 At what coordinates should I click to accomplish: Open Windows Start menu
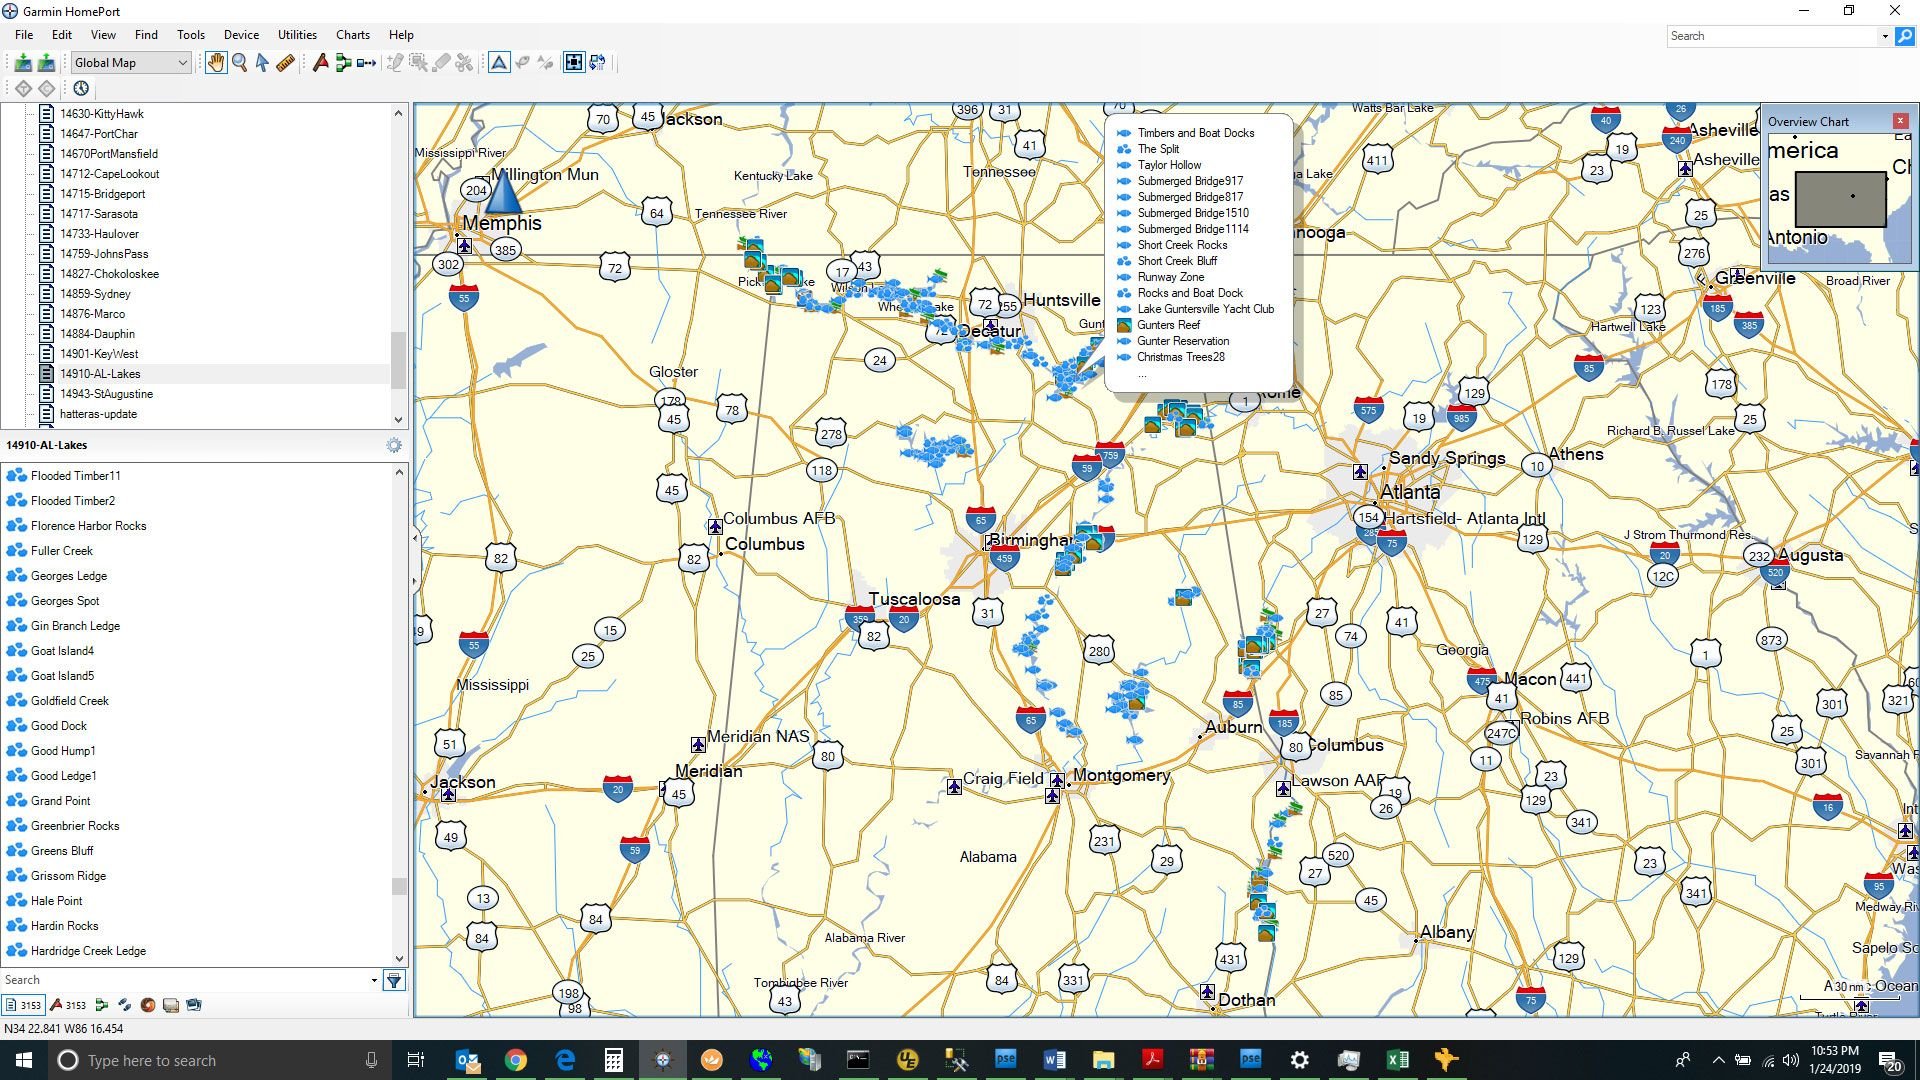click(24, 1060)
